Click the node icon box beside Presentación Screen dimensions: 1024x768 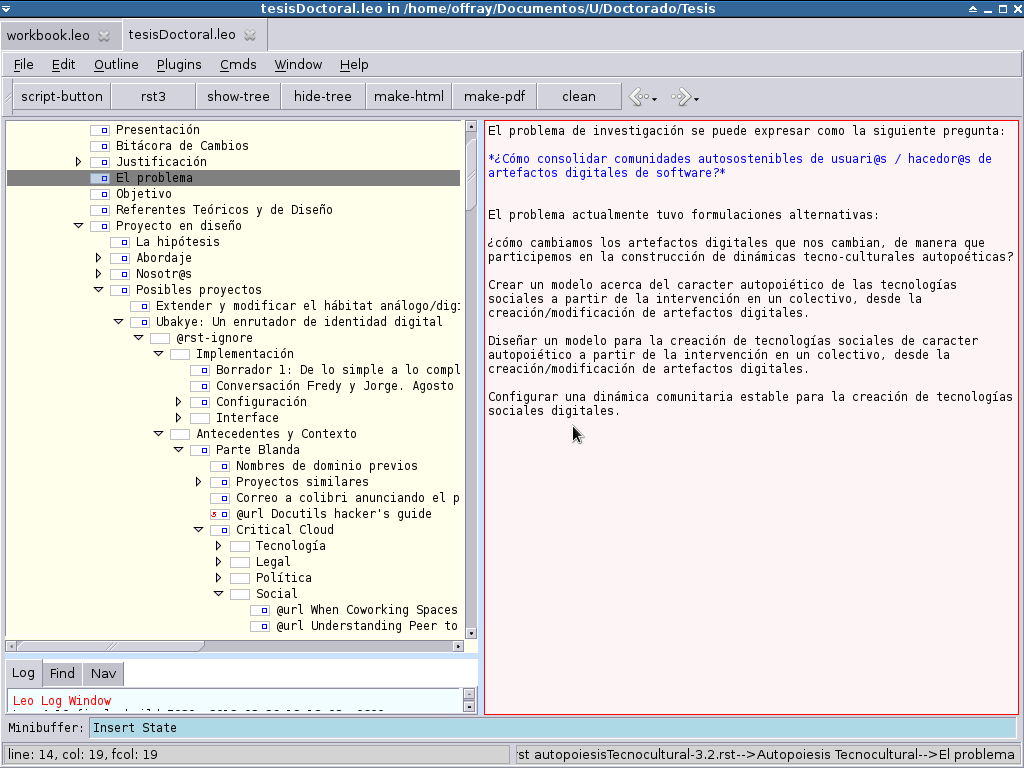[100, 130]
